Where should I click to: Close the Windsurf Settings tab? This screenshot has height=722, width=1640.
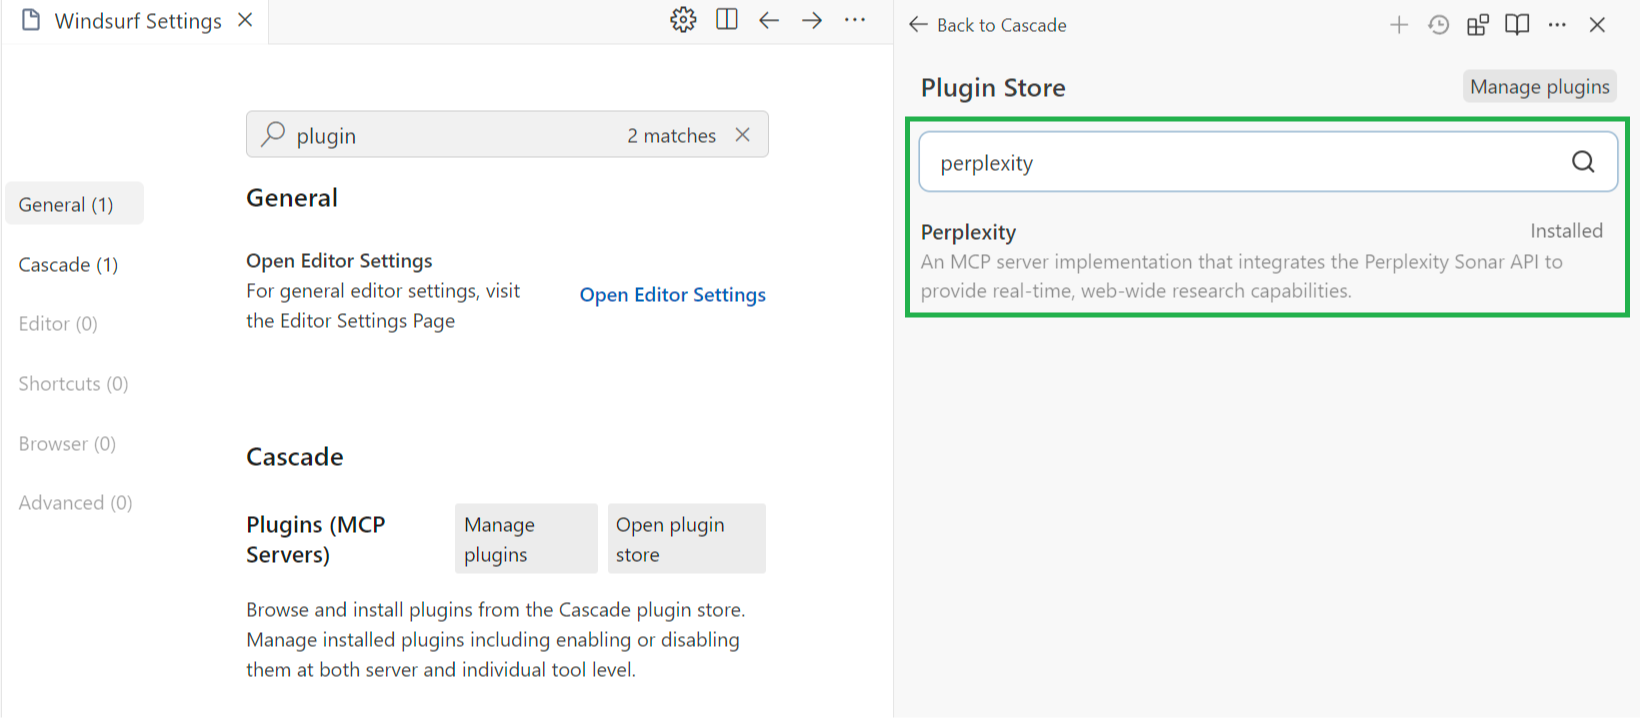click(x=245, y=20)
